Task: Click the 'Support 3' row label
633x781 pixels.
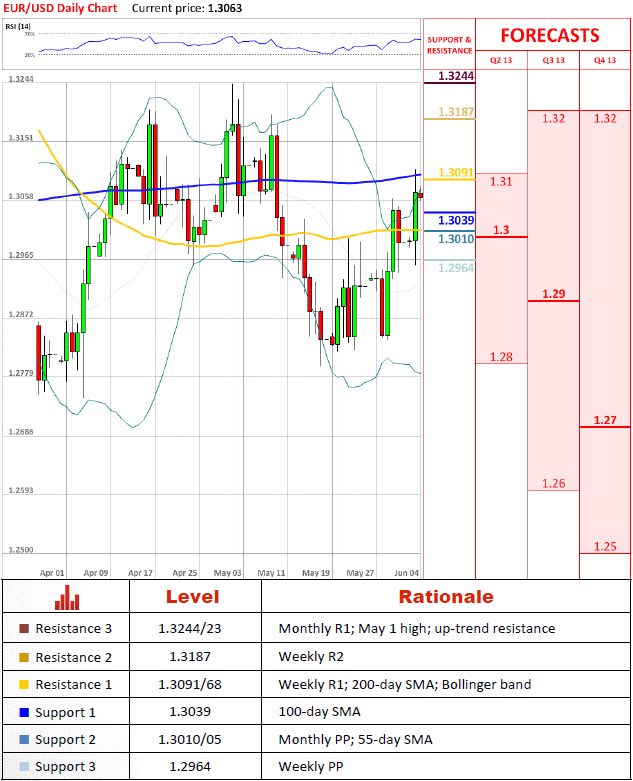Action: (x=65, y=767)
